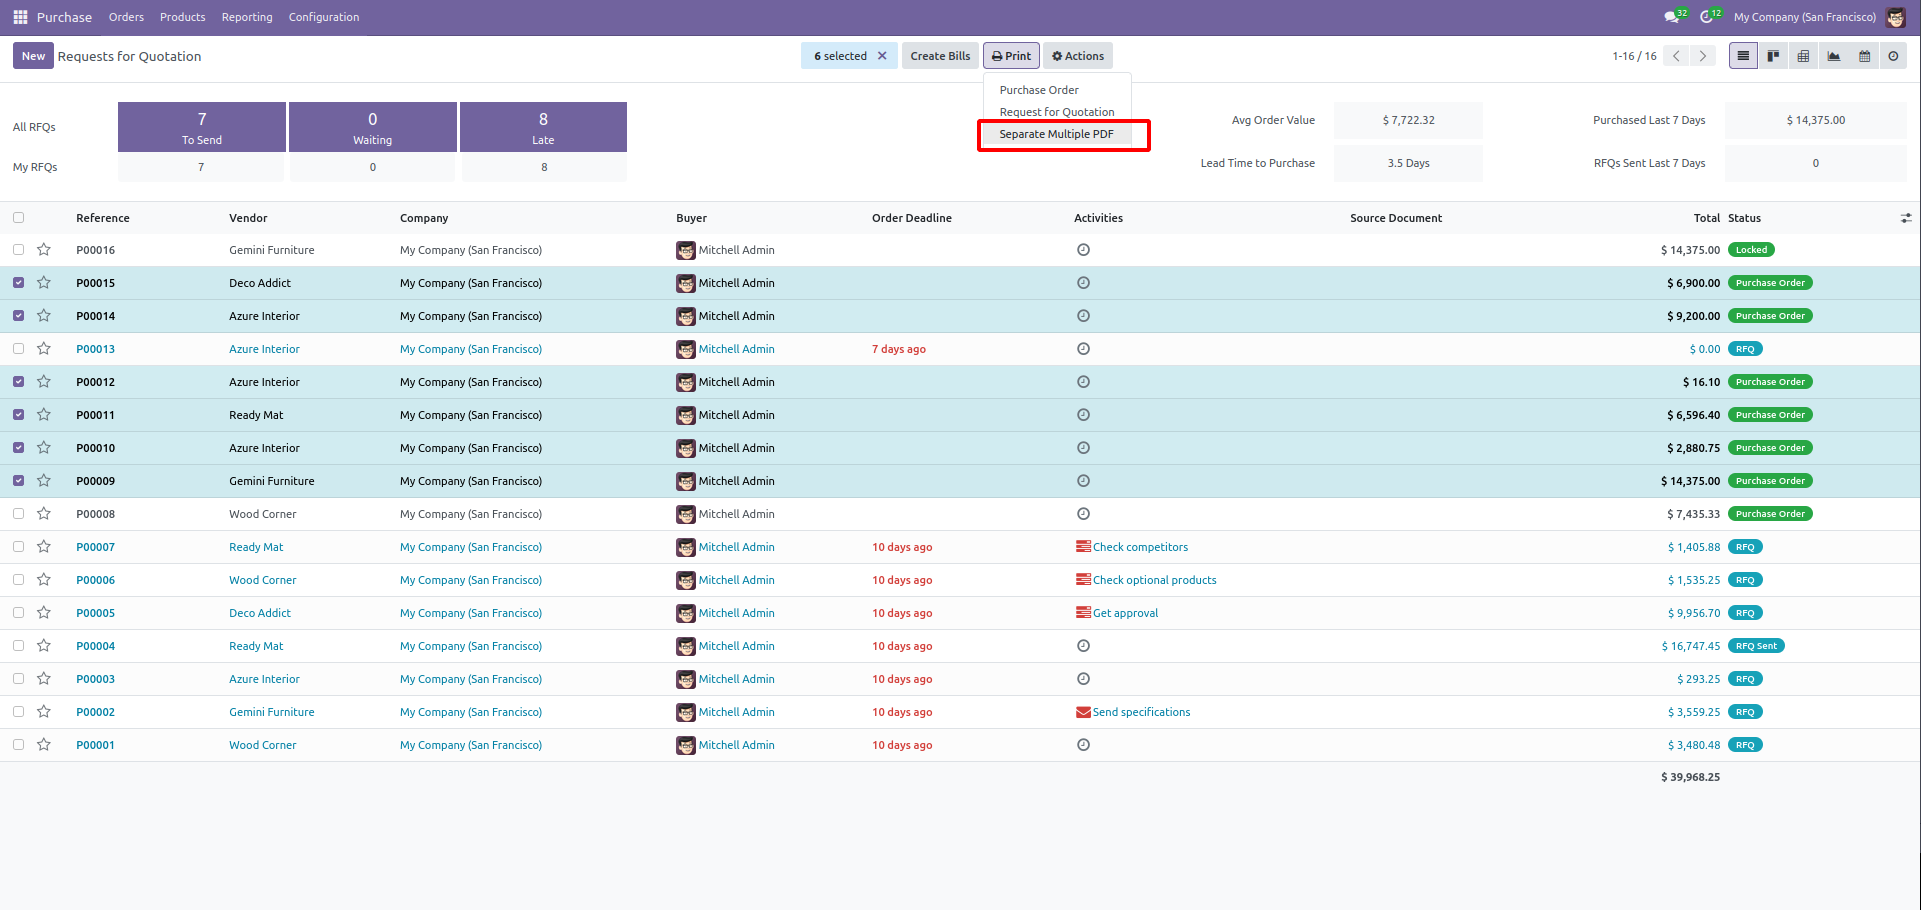Open optional columns selector in table header
The image size is (1921, 910).
click(1906, 218)
